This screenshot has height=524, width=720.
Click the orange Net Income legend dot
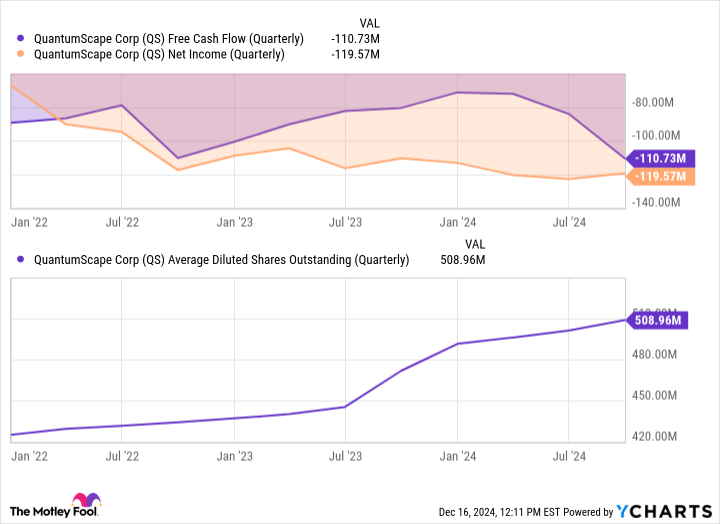point(20,54)
